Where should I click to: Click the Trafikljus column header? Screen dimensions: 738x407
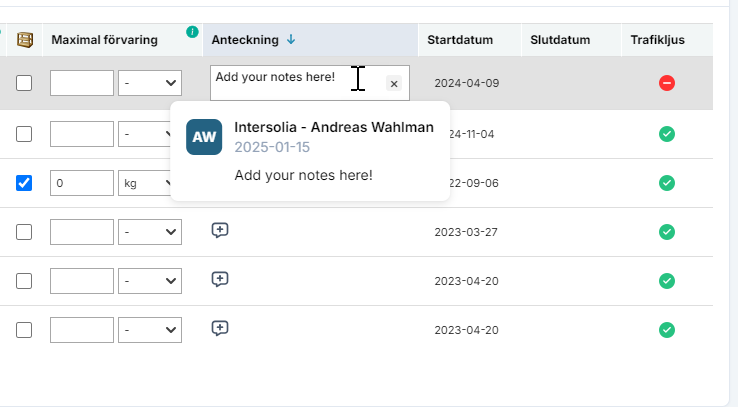pyautogui.click(x=656, y=40)
